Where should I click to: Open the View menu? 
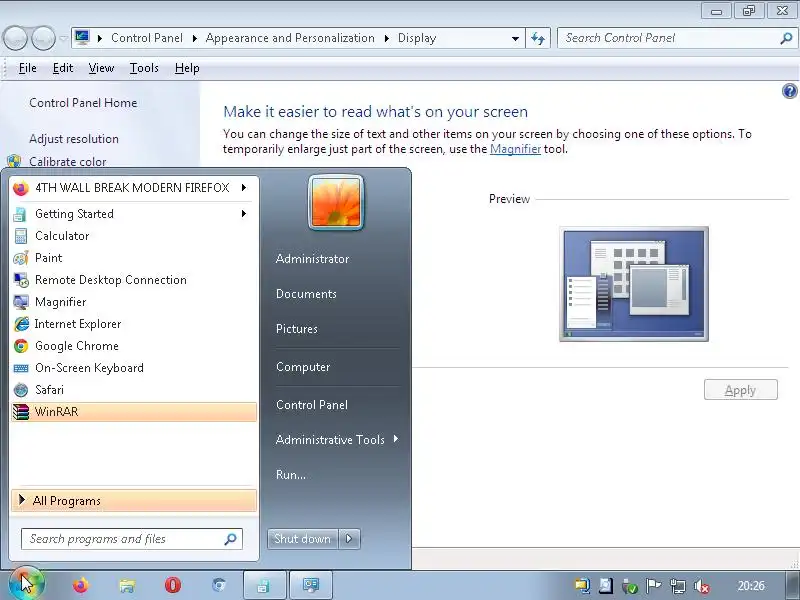101,68
